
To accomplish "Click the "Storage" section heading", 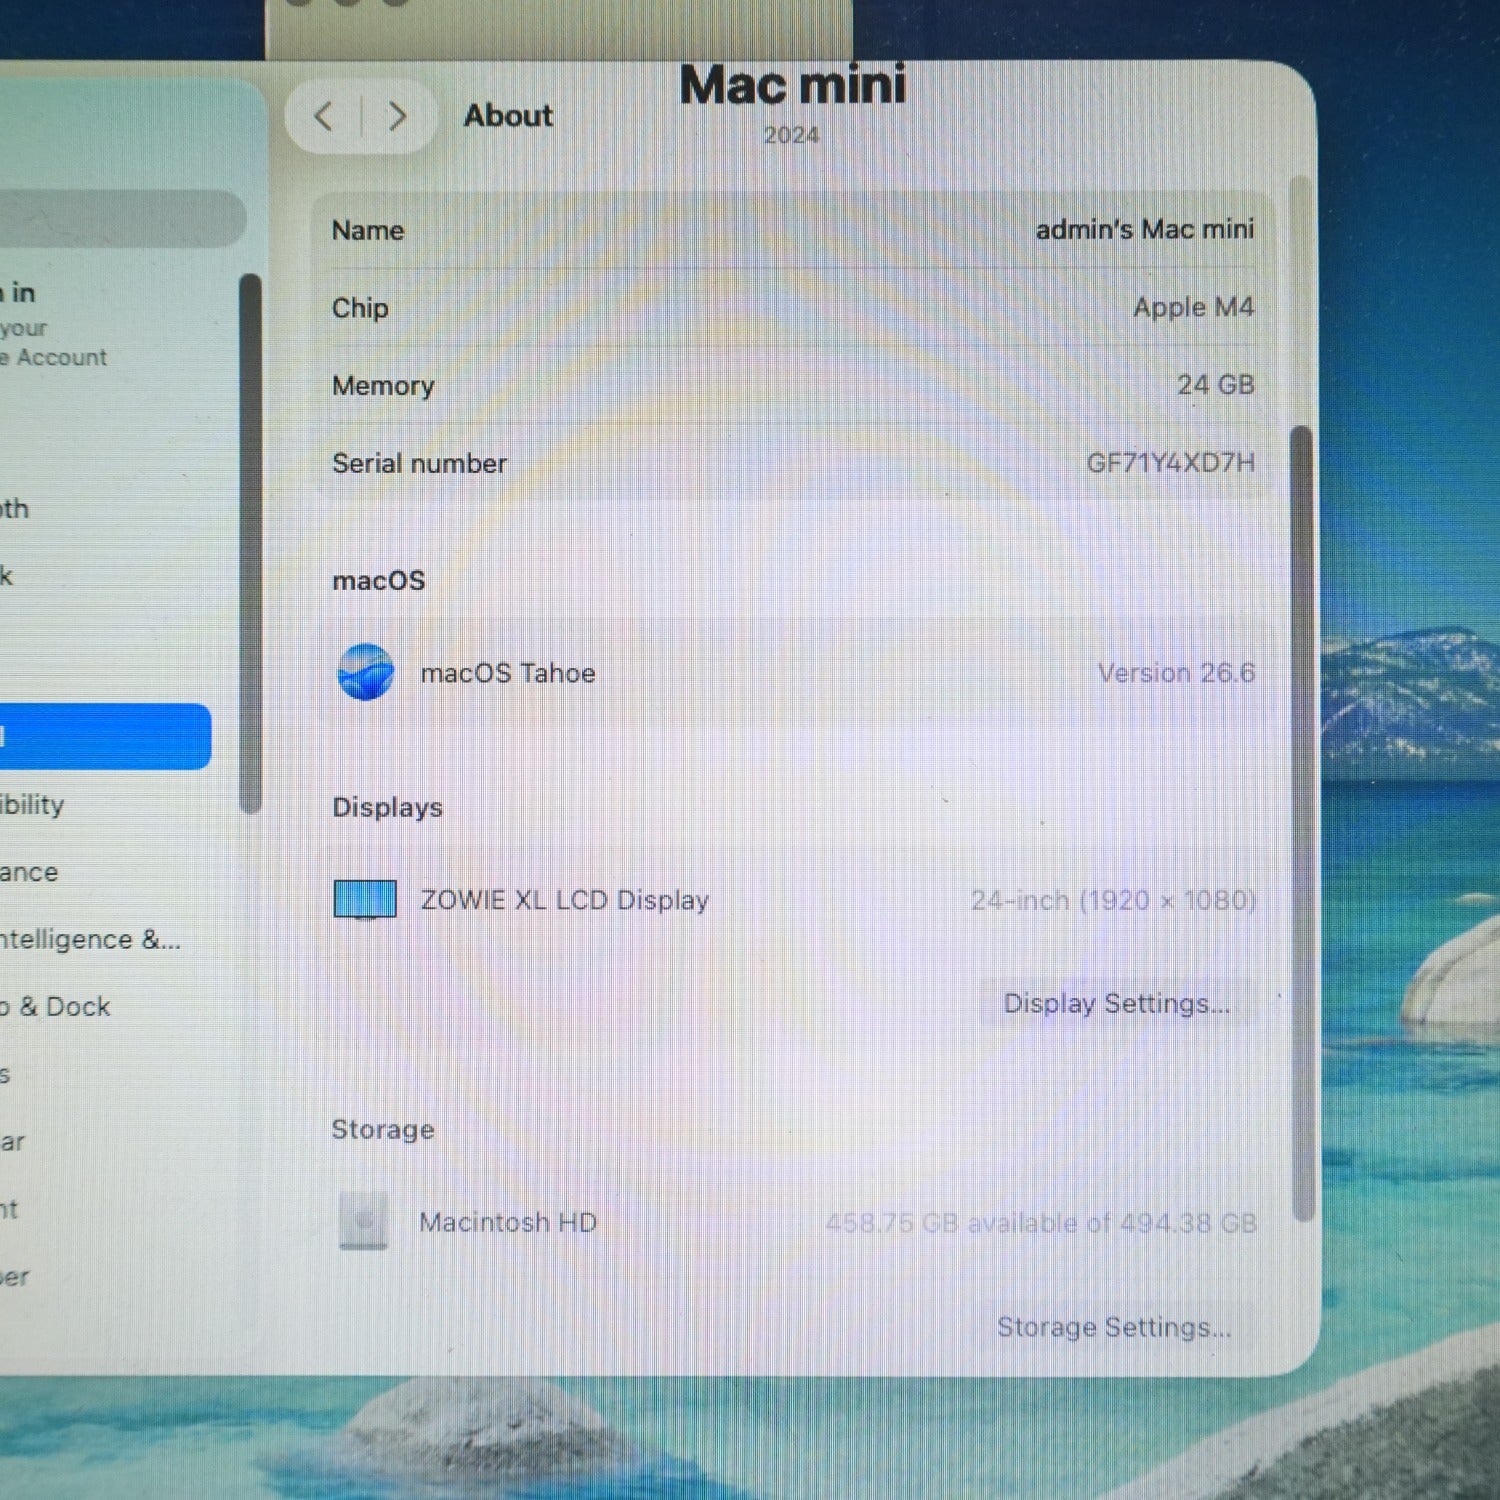I will (383, 1130).
